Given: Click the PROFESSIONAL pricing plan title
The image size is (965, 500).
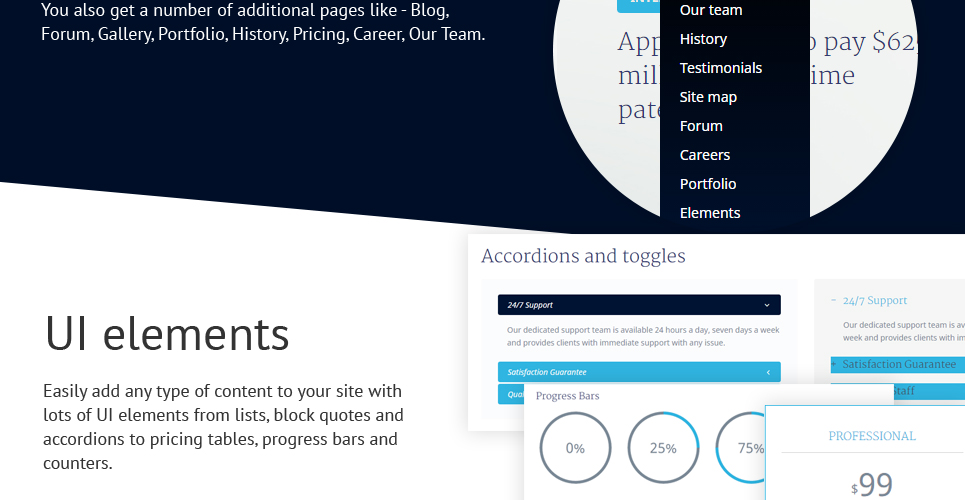Looking at the screenshot, I should pyautogui.click(x=871, y=436).
